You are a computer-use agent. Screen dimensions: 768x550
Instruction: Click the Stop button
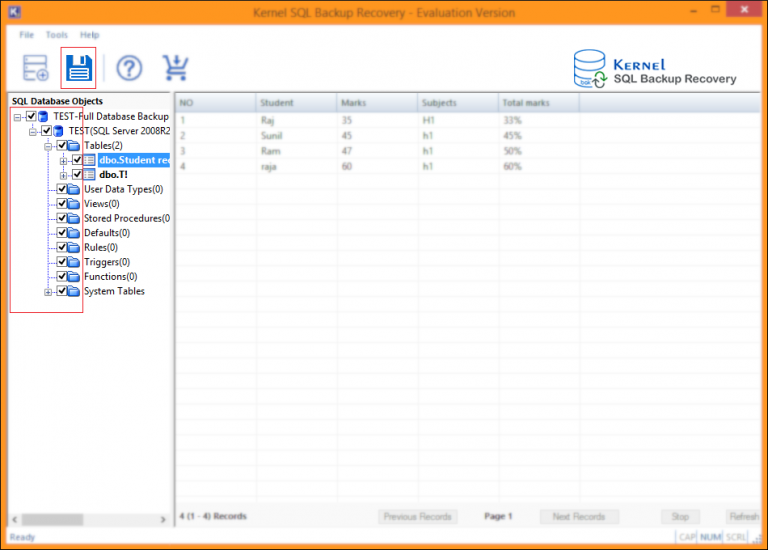(x=680, y=517)
